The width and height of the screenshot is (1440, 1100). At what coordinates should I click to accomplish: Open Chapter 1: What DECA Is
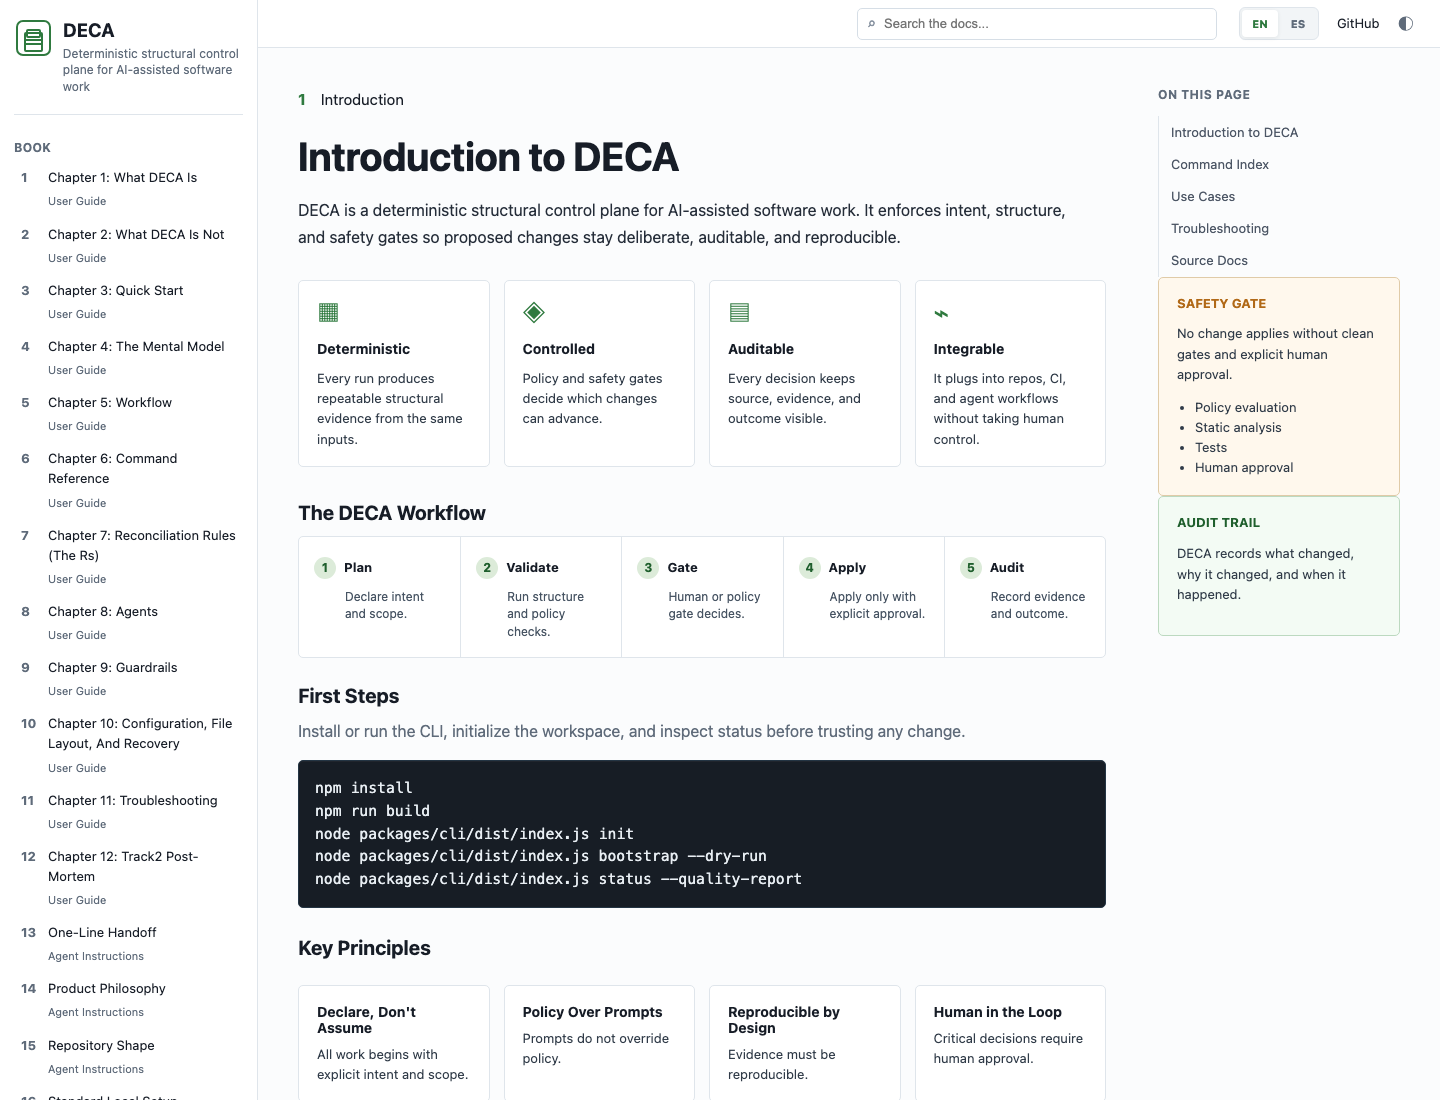[x=129, y=188]
